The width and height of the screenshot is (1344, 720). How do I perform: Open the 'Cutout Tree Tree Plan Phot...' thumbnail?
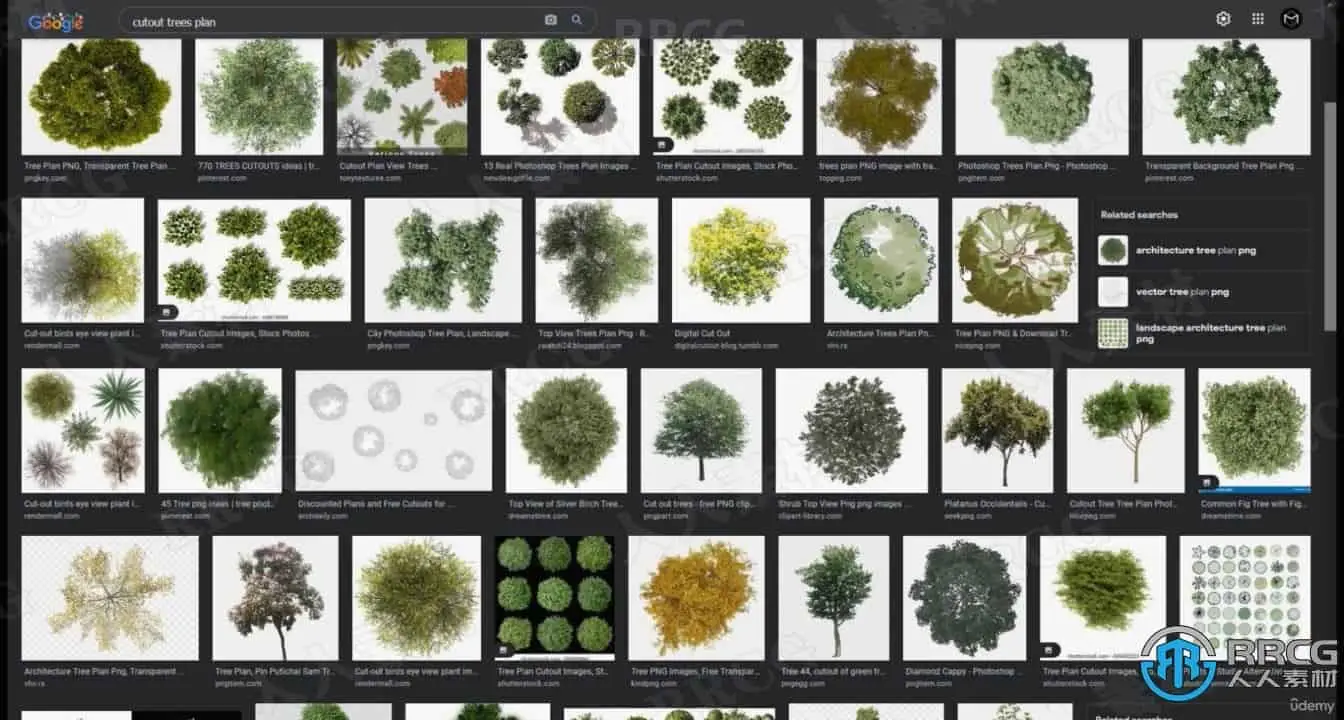coord(1126,430)
